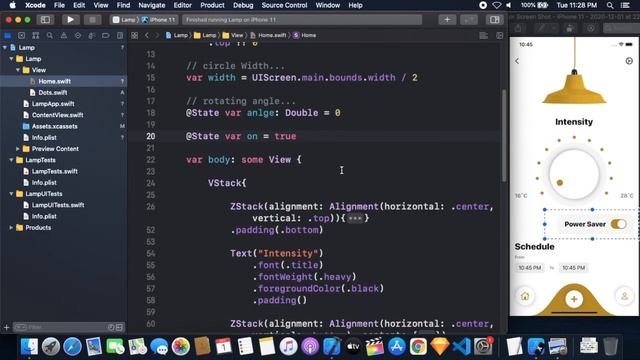Screen dimensions: 640x360
Task: Open the Xcode application menu
Action: point(35,5)
